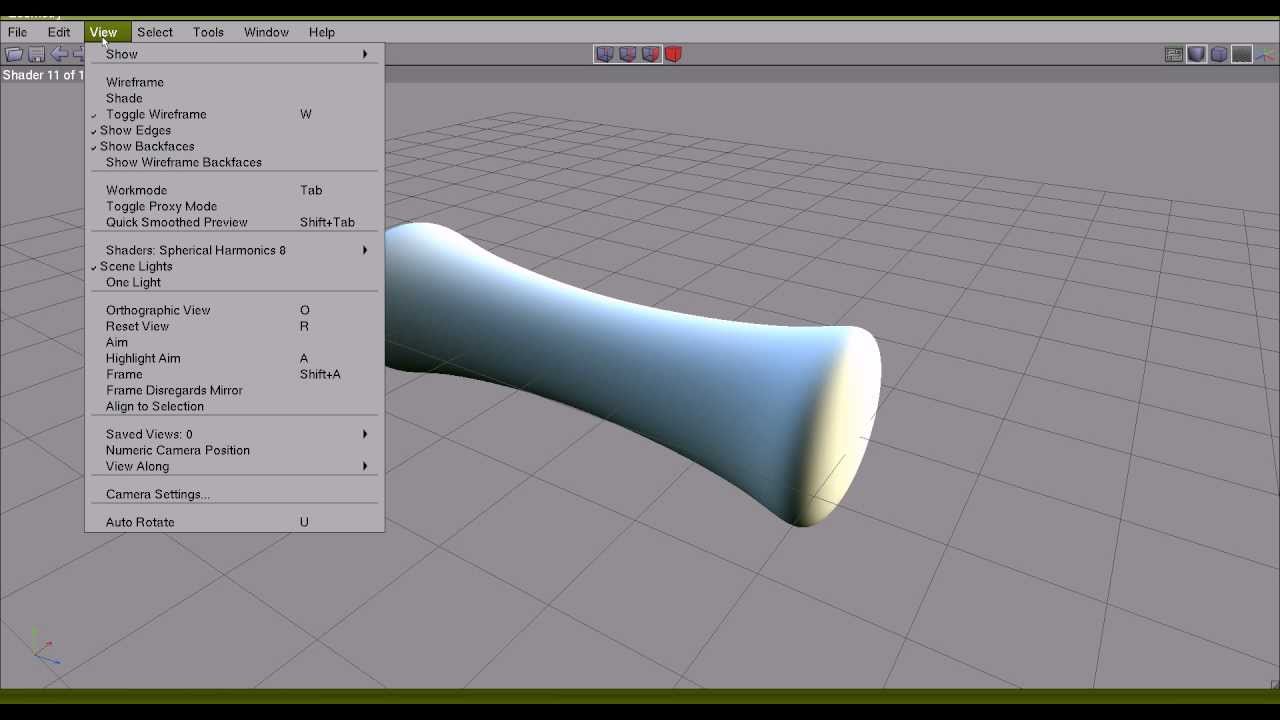
Task: Switch to Workmode
Action: [x=234, y=190]
